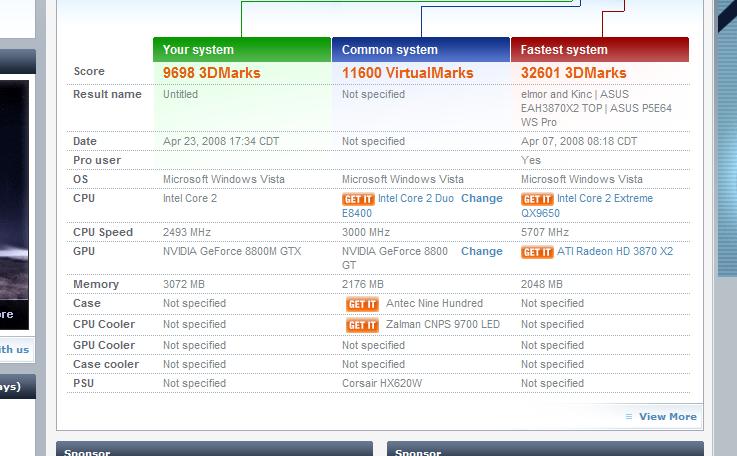
Task: Click the Case cooler row label
Action: (x=106, y=364)
